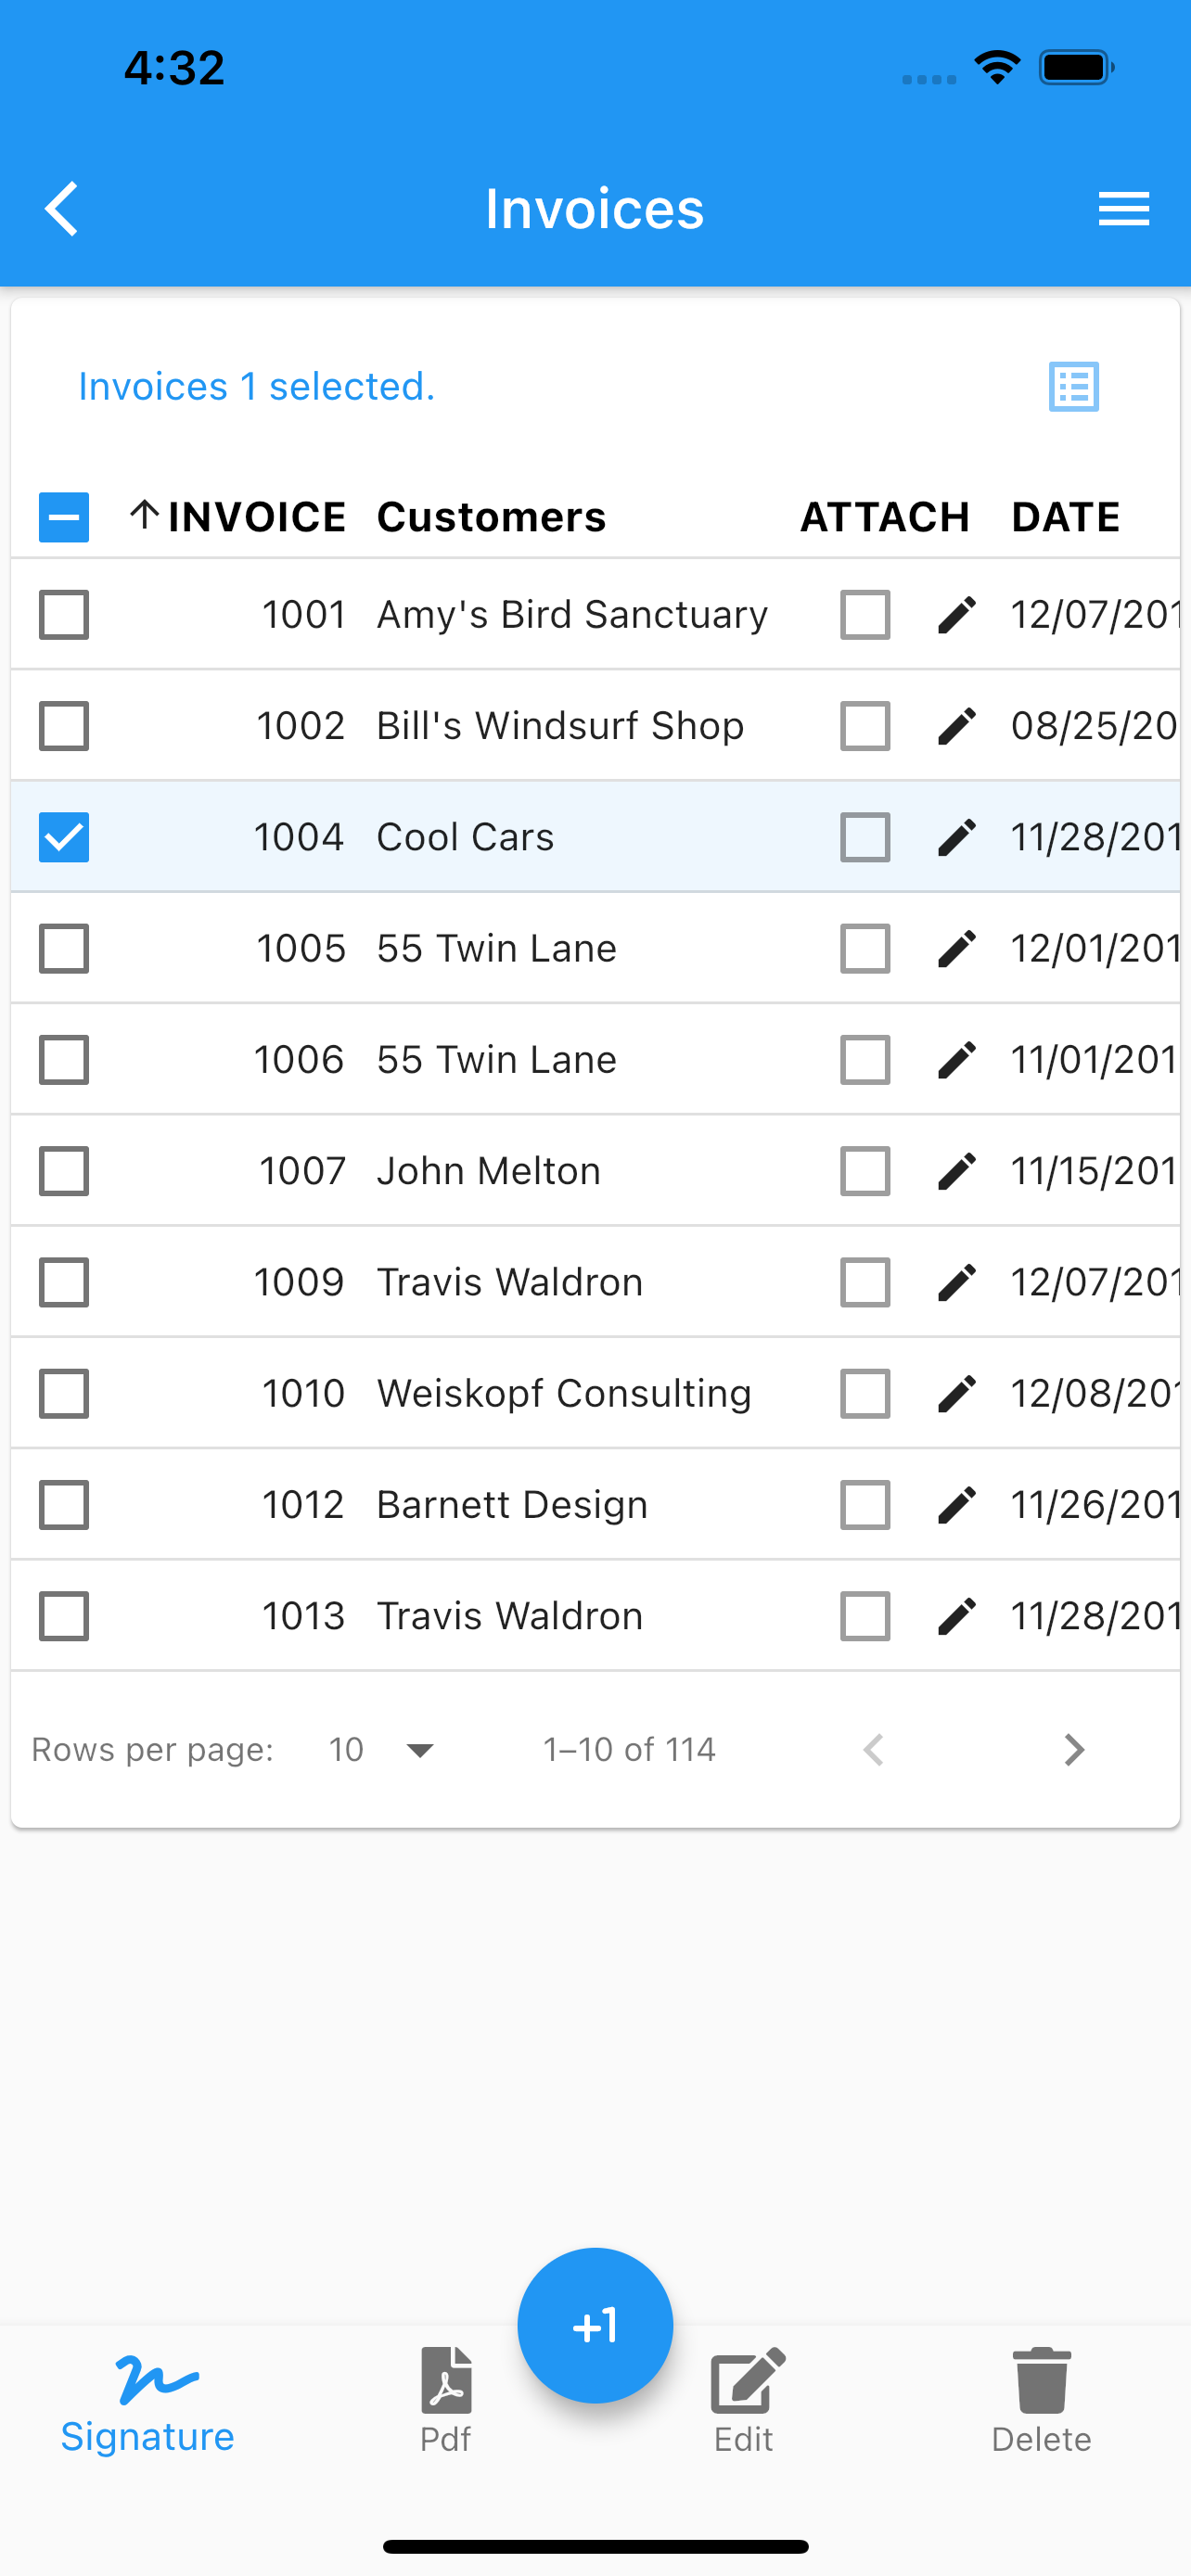1191x2576 pixels.
Task: Toggle the select-all header checkbox
Action: (x=64, y=517)
